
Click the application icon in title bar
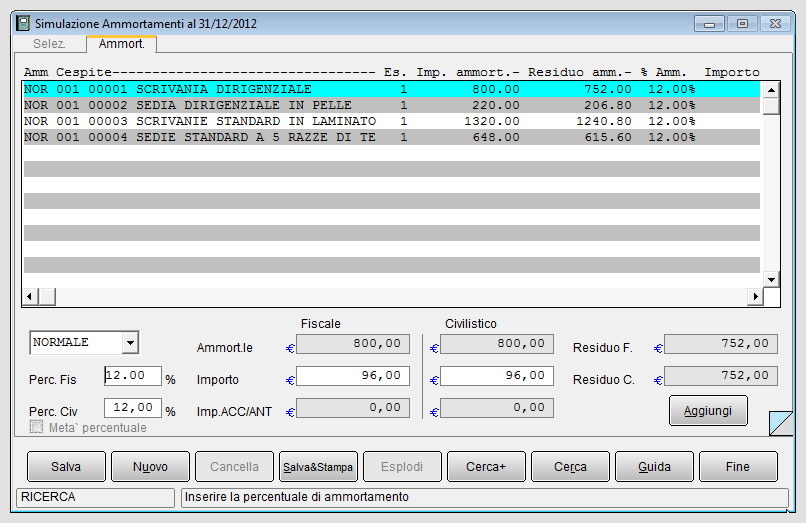tap(23, 23)
